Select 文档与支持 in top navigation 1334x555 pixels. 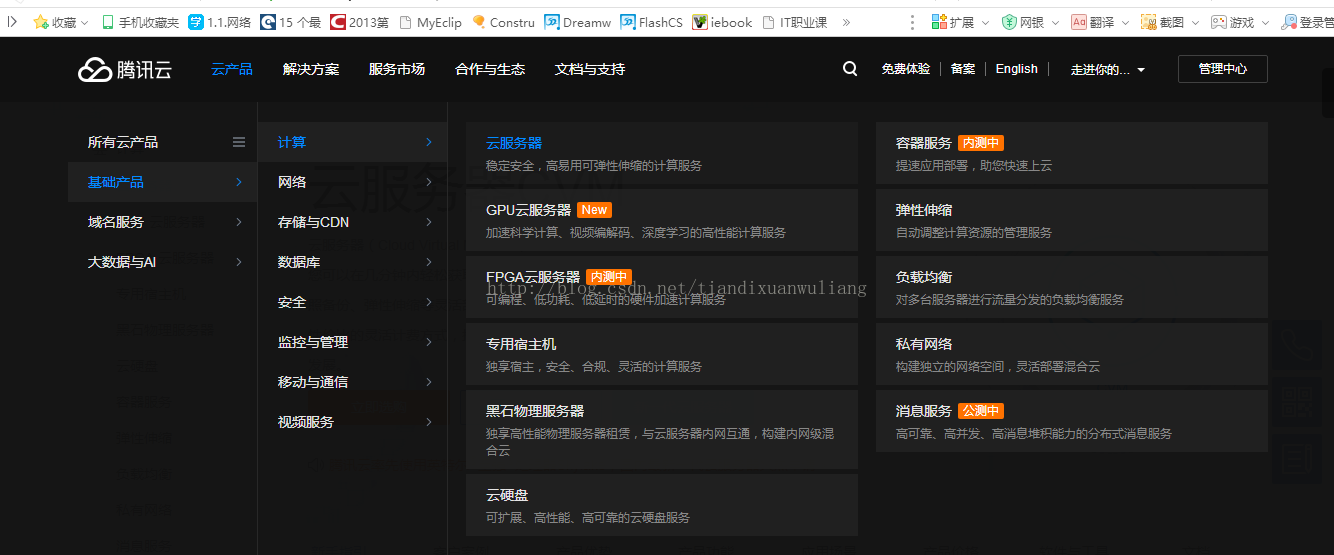pyautogui.click(x=590, y=69)
